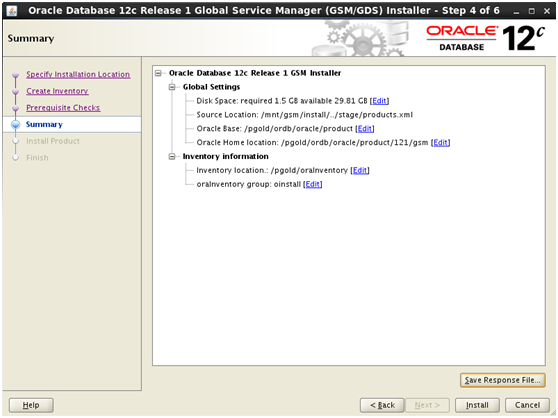This screenshot has width=558, height=418.
Task: Click the Specify Installation Location step bullet
Action: click(15, 75)
